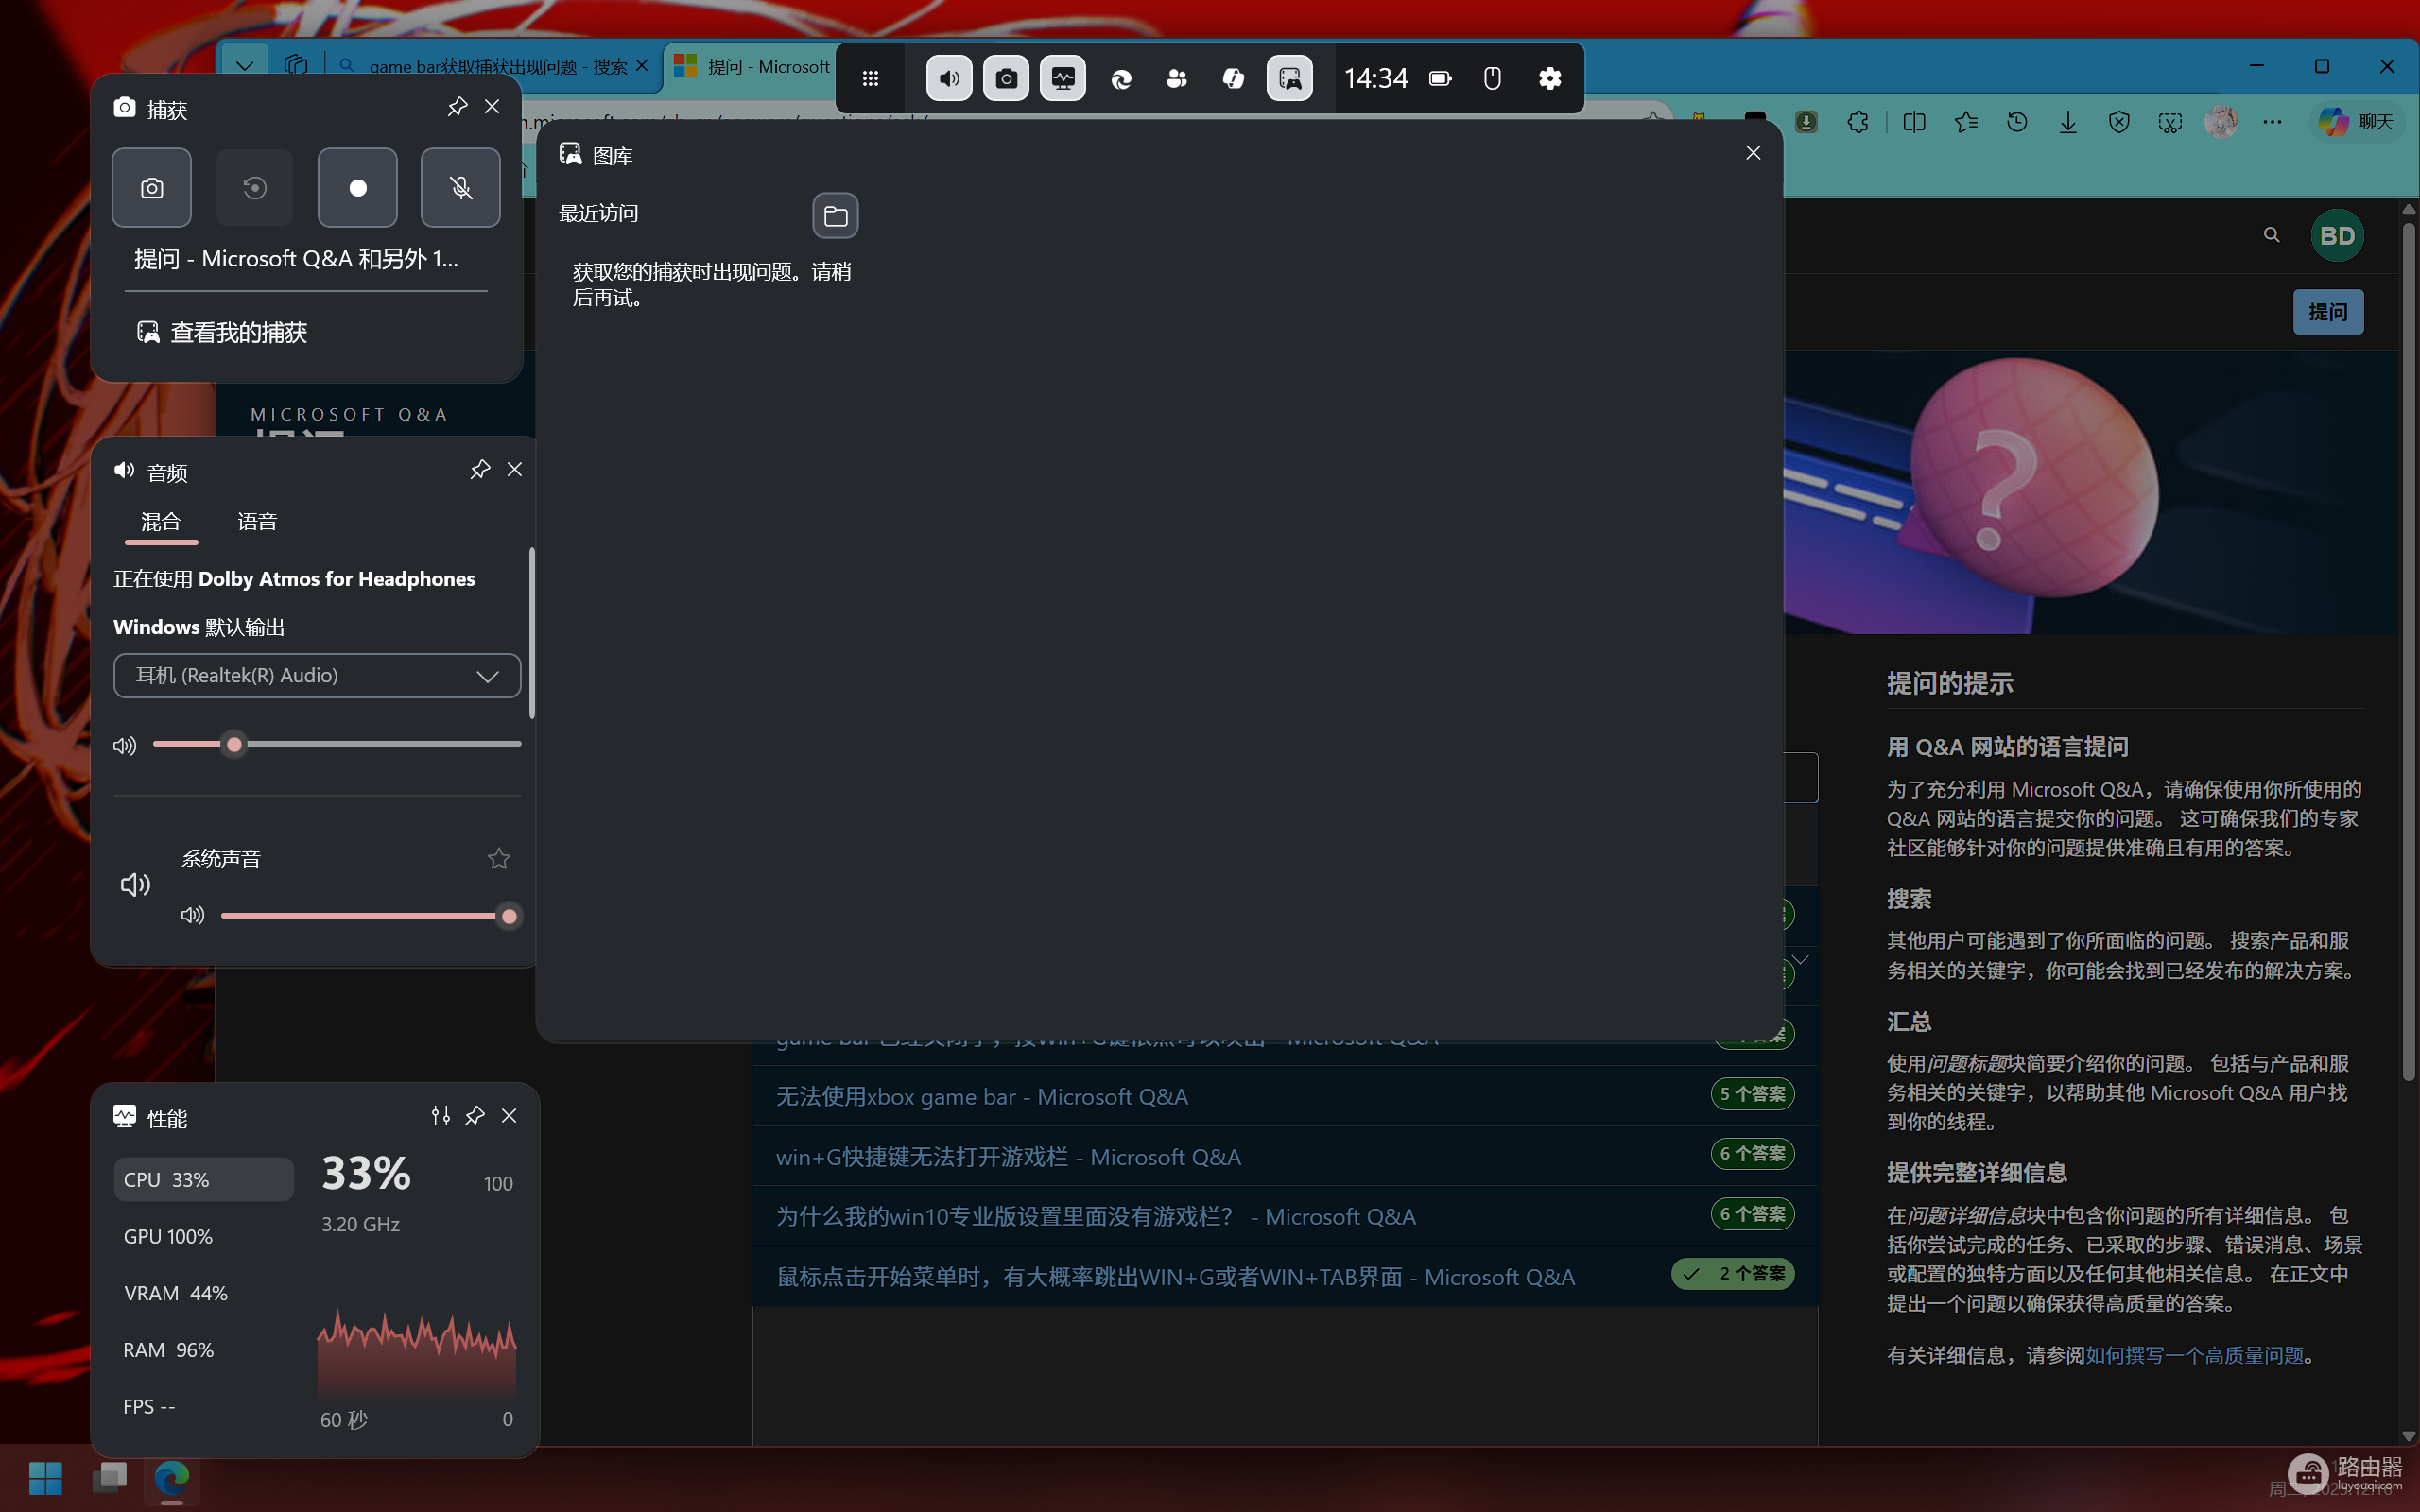Close the game bar search tab

[x=642, y=66]
